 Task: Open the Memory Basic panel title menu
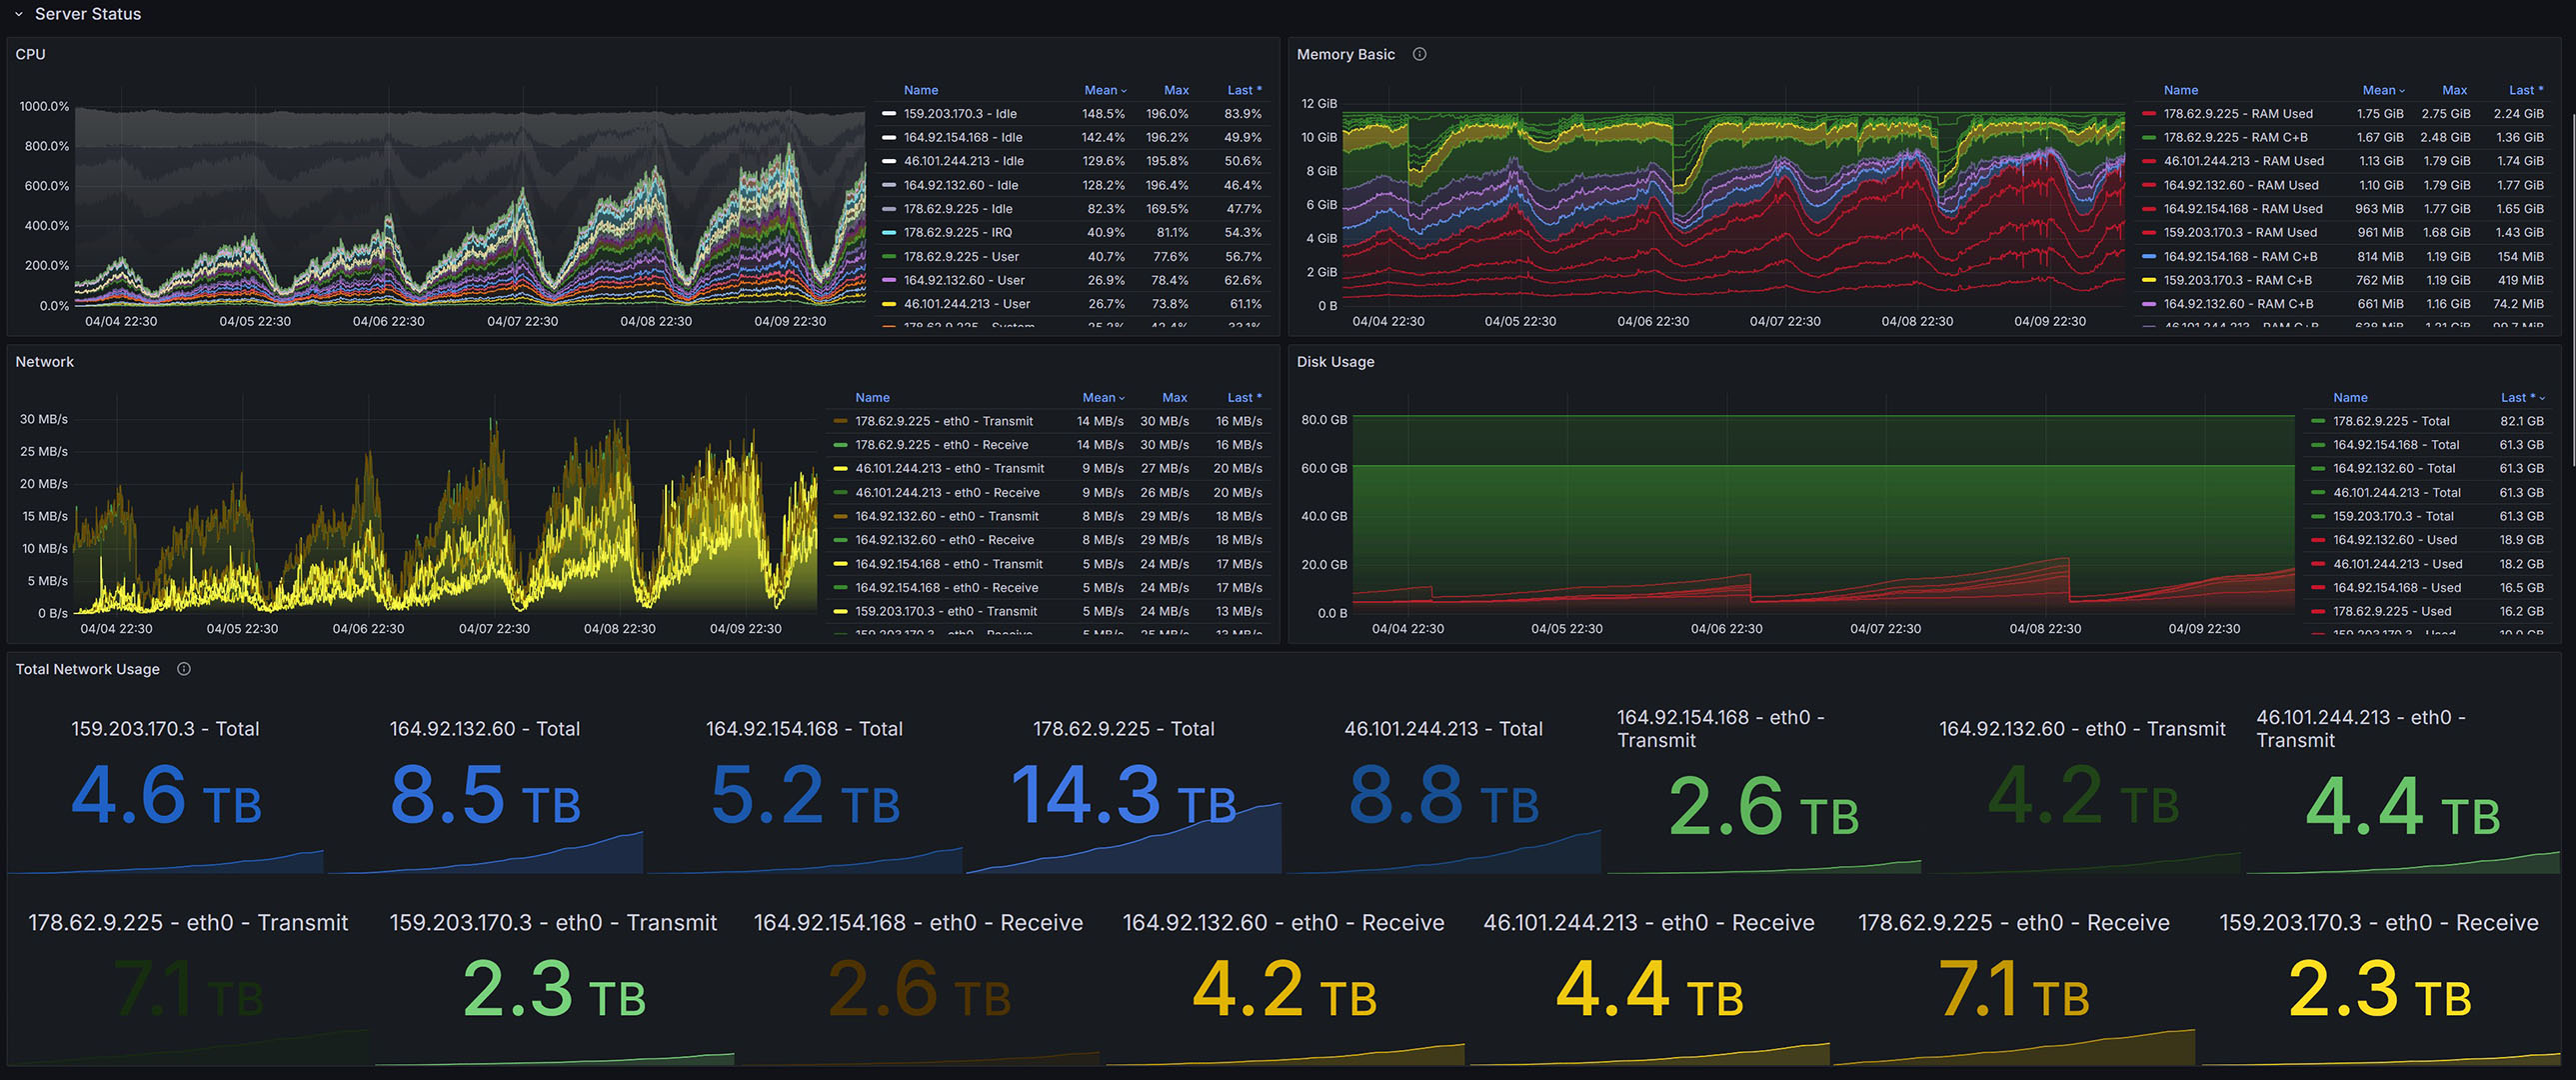1347,54
